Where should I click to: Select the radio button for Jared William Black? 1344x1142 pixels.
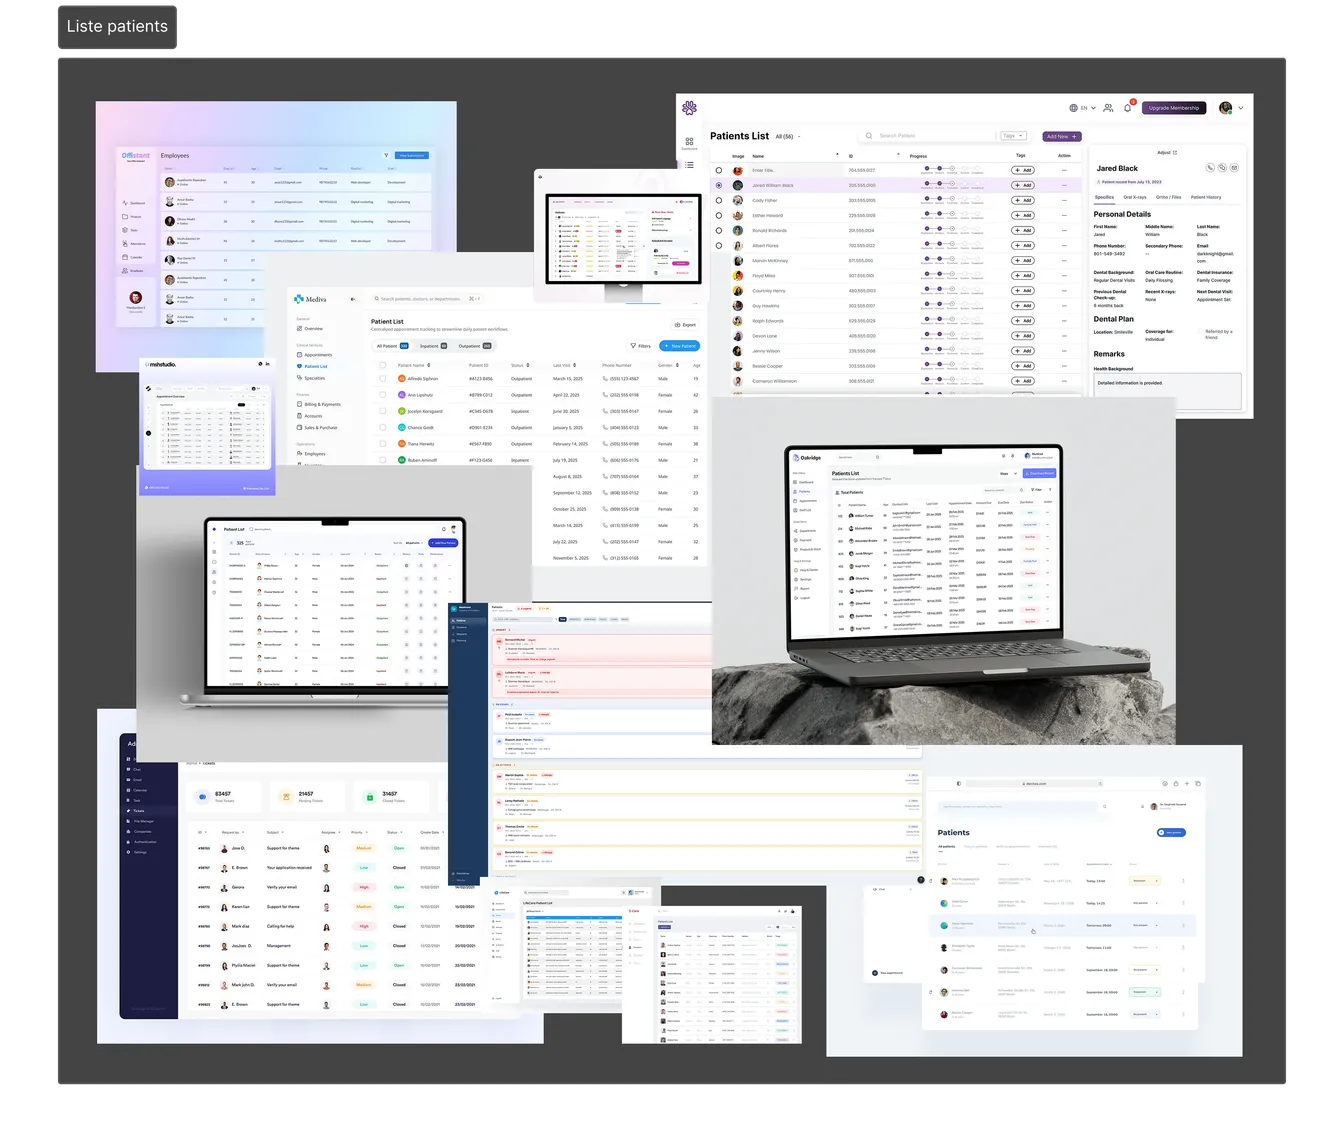pos(719,185)
